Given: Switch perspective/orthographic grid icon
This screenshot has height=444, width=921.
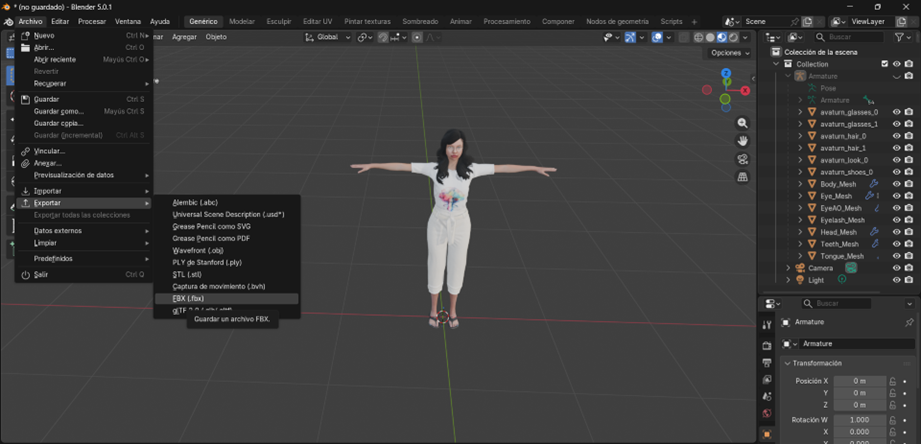Looking at the screenshot, I should click(x=742, y=177).
